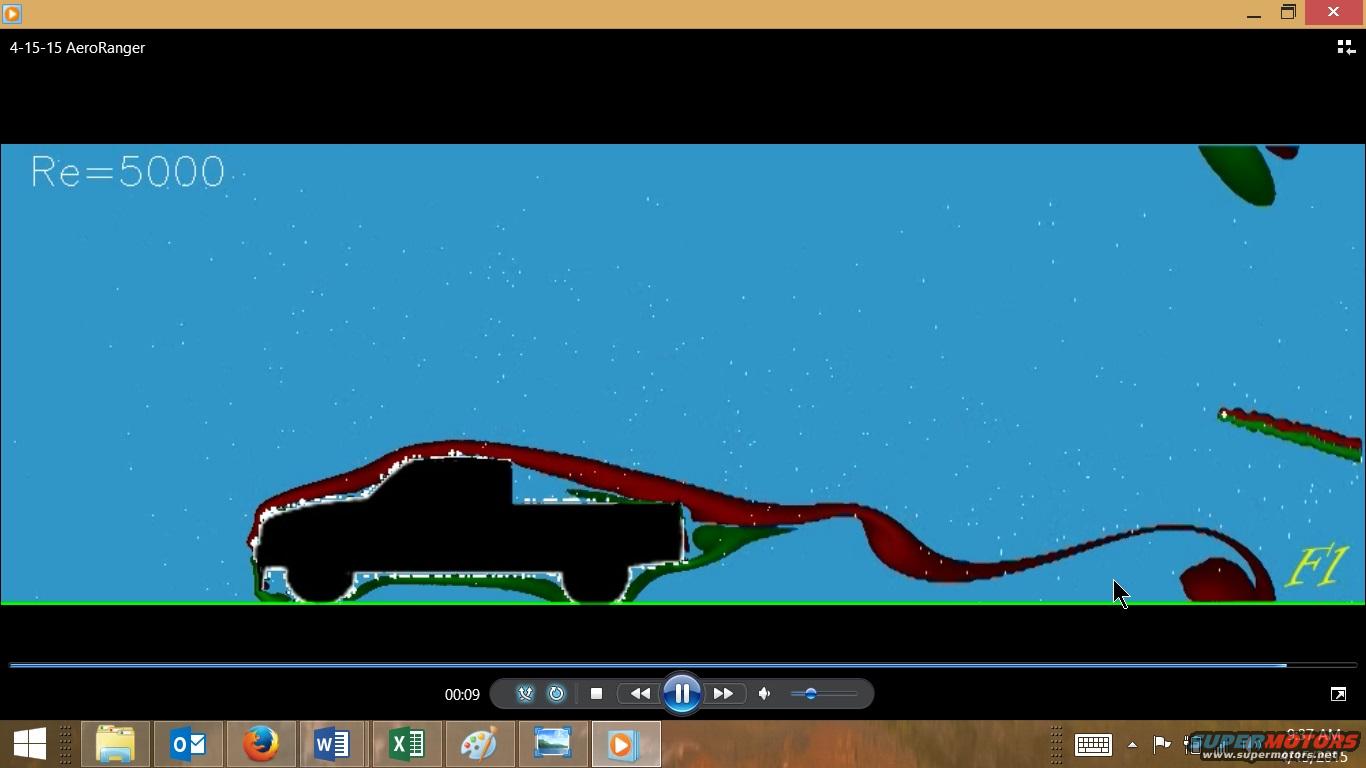Click the fast forward/next button
This screenshot has width=1366, height=768.
723,694
